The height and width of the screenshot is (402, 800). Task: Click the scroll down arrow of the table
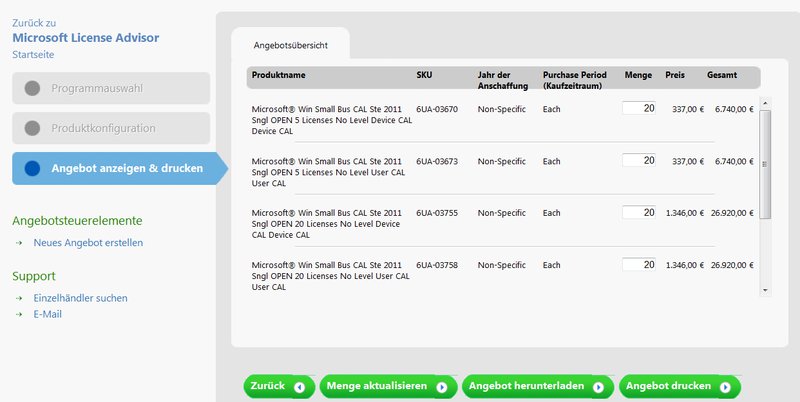point(765,290)
